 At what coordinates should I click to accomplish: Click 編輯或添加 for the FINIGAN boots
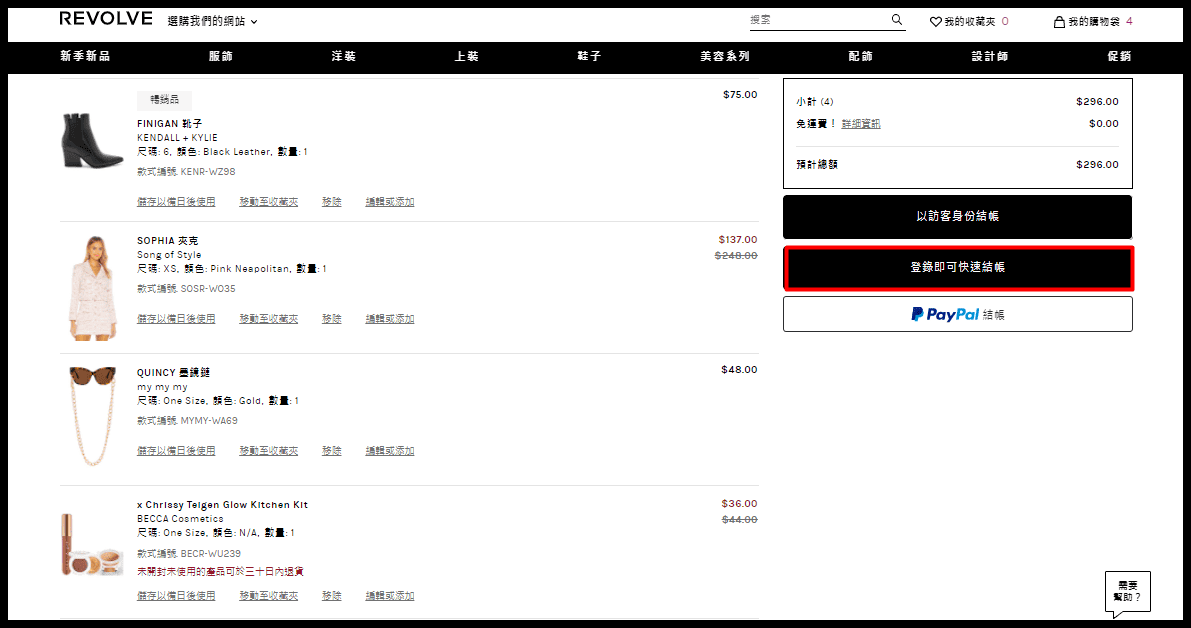pyautogui.click(x=389, y=202)
